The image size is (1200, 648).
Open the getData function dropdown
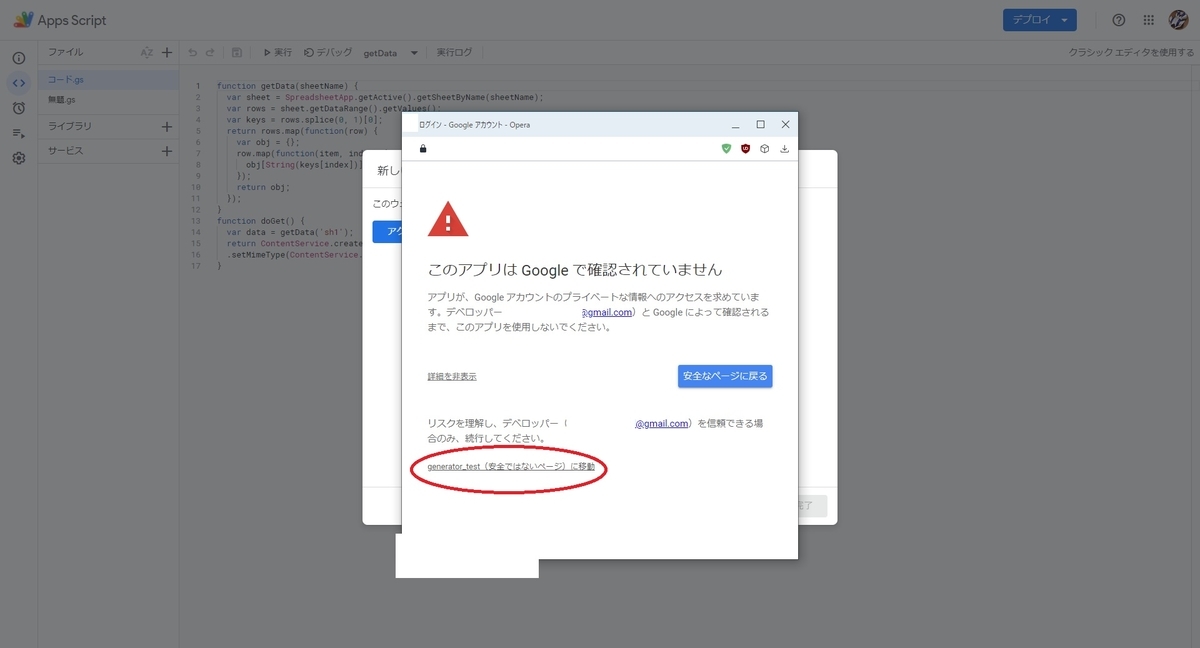390,53
